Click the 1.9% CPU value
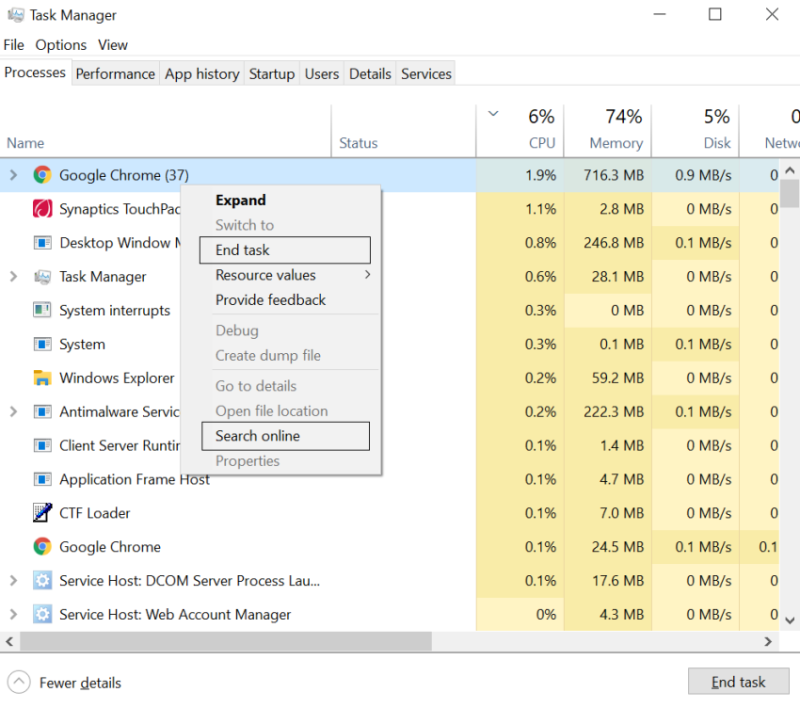The image size is (800, 708). [x=541, y=175]
